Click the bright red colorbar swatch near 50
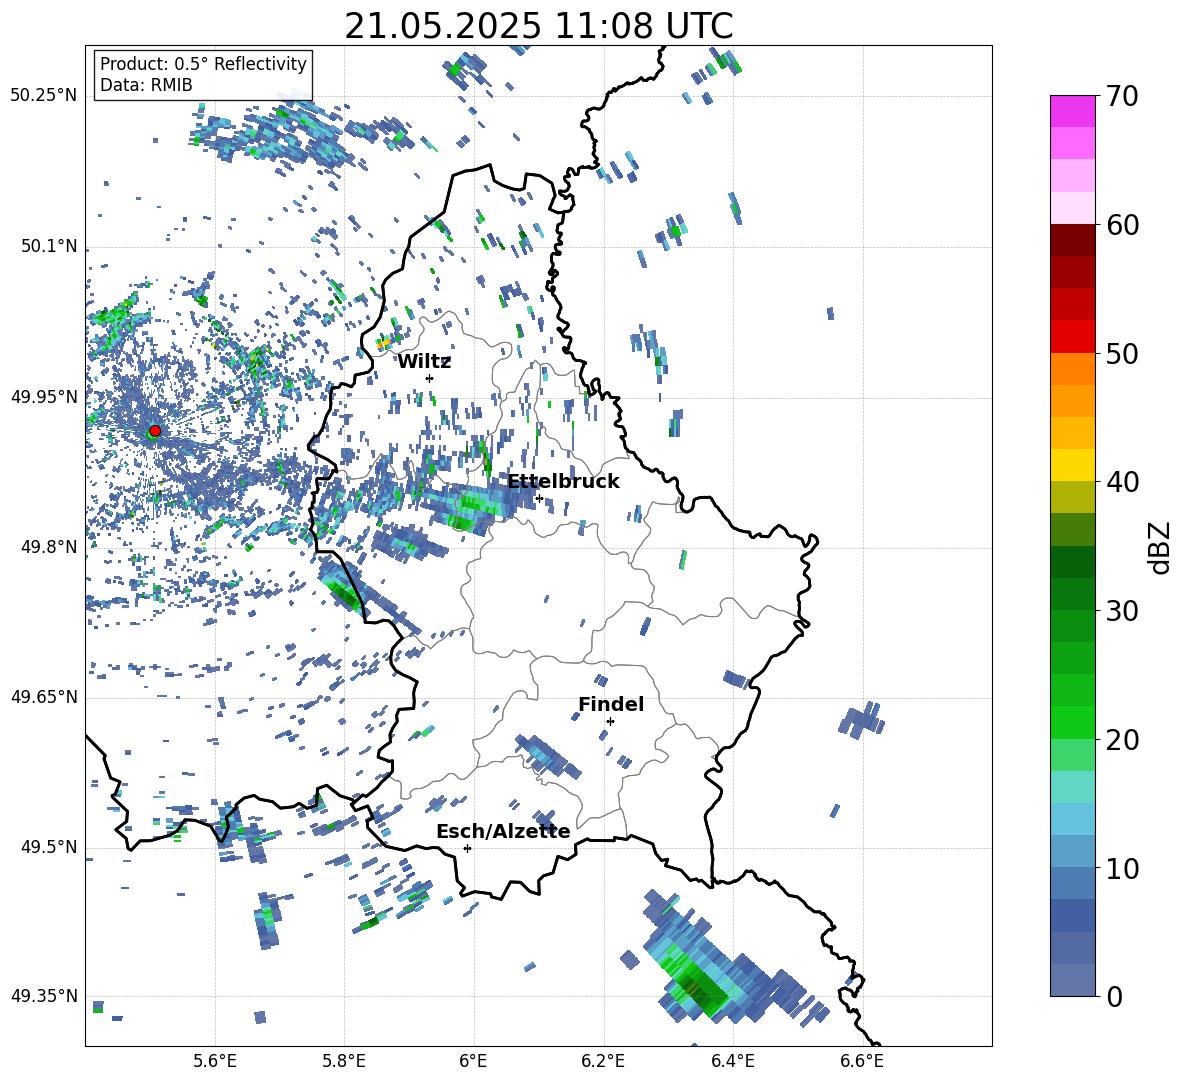Viewport: 1184px width, 1081px height. click(x=1072, y=337)
